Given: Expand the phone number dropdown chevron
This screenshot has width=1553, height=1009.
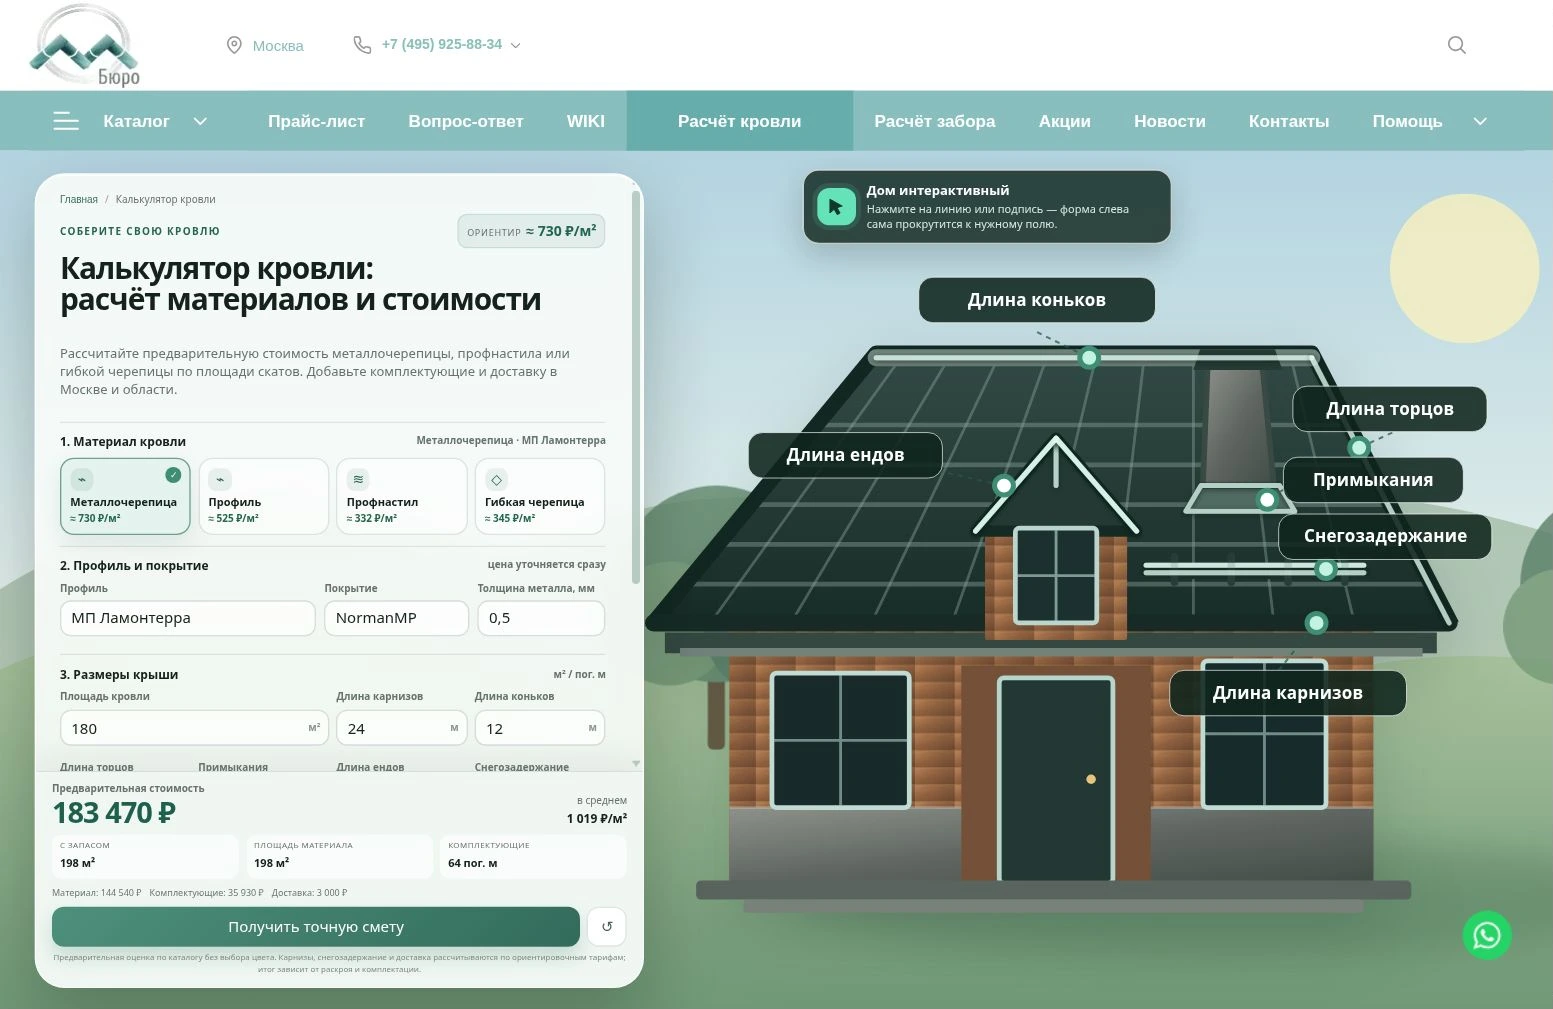Looking at the screenshot, I should click(516, 45).
